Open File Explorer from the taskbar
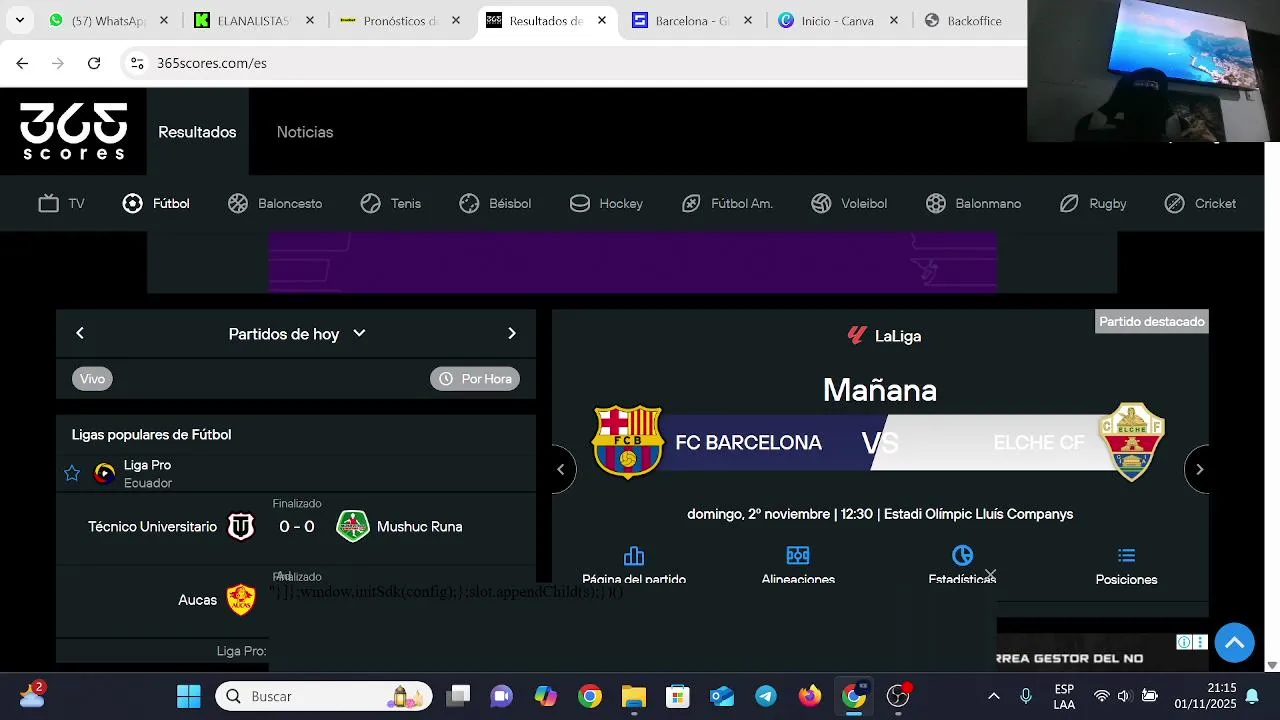1280x720 pixels. click(x=634, y=696)
